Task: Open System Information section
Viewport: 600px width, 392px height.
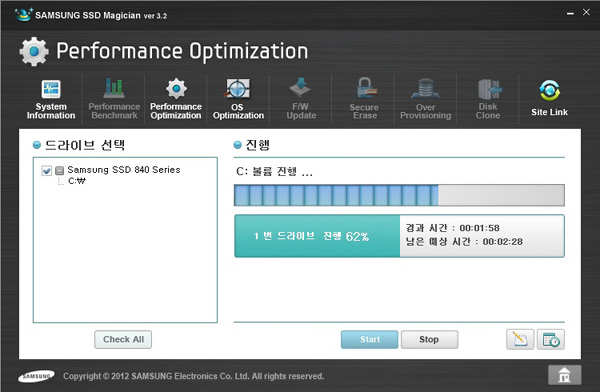Action: [51, 99]
